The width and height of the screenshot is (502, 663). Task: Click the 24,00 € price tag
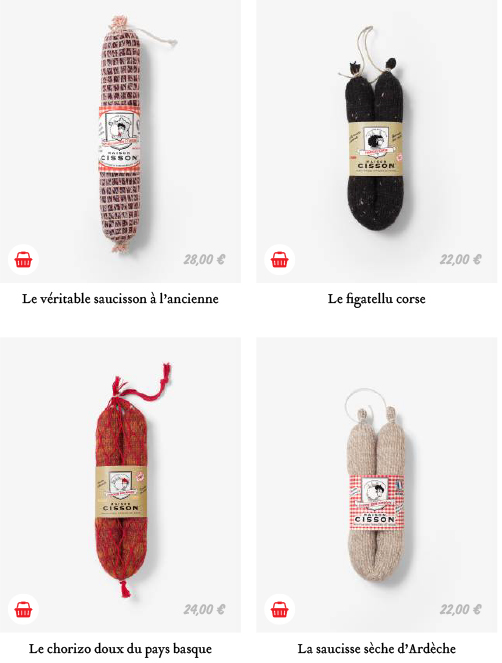(204, 609)
